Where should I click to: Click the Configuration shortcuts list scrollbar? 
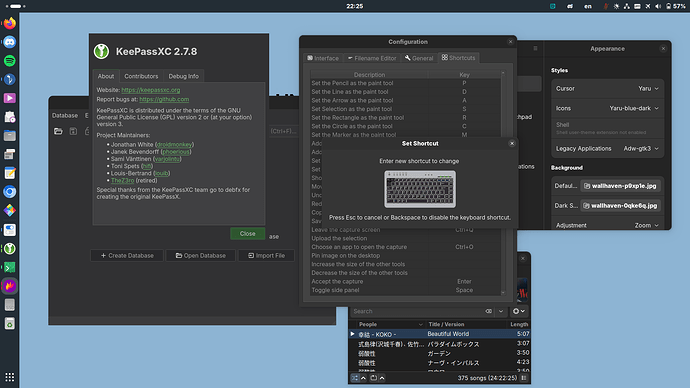(x=503, y=183)
